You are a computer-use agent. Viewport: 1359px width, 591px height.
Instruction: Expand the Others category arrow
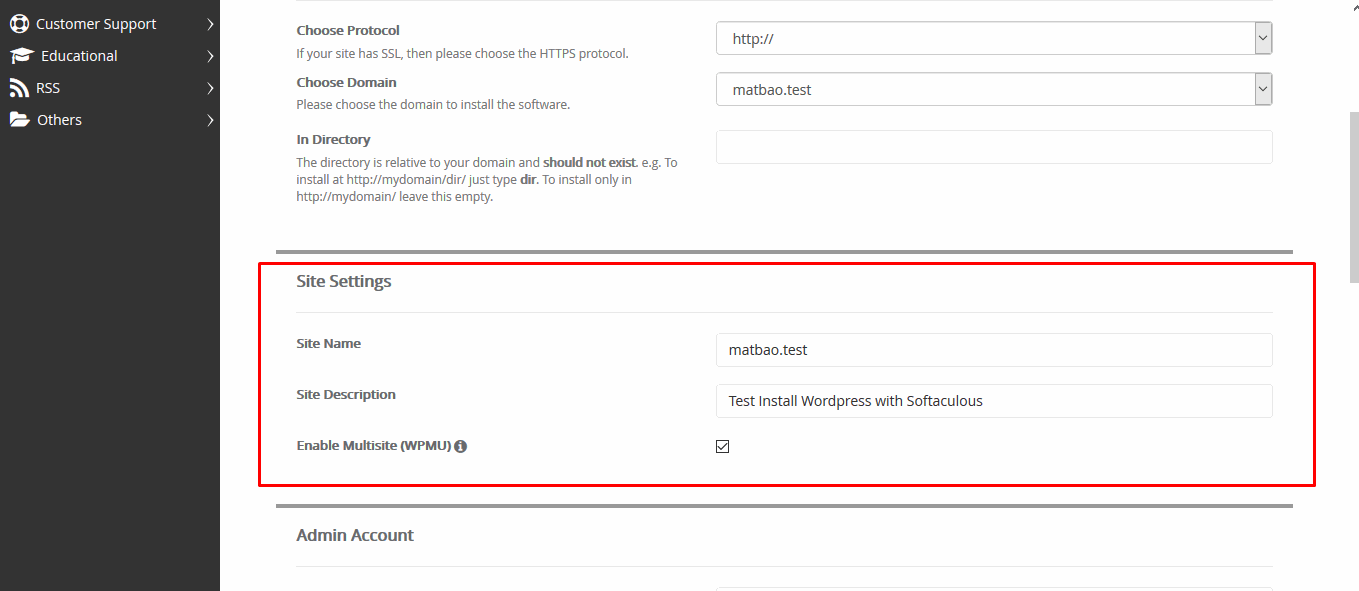click(210, 120)
